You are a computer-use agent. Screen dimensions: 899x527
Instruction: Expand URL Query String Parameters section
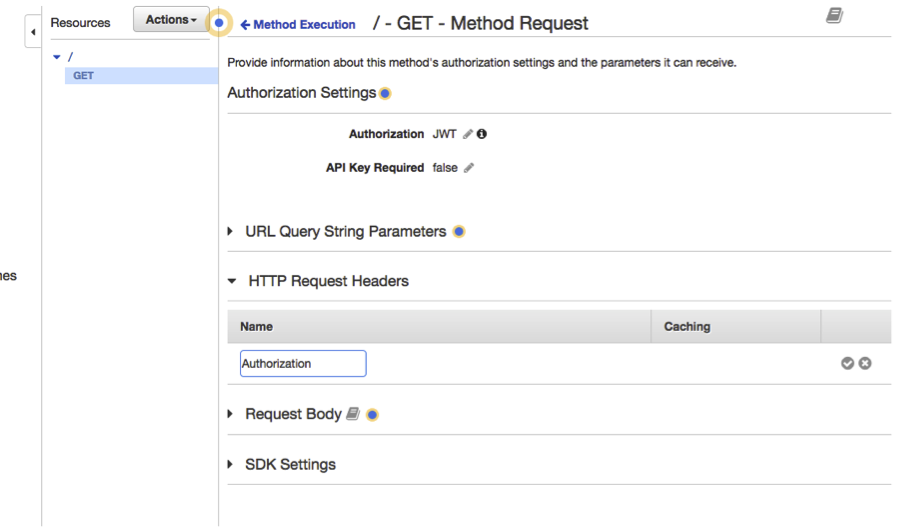click(x=230, y=232)
